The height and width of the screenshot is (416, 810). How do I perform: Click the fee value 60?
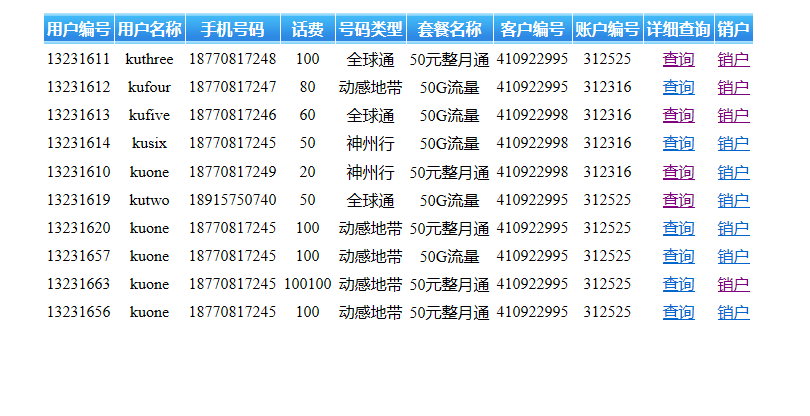tap(307, 115)
